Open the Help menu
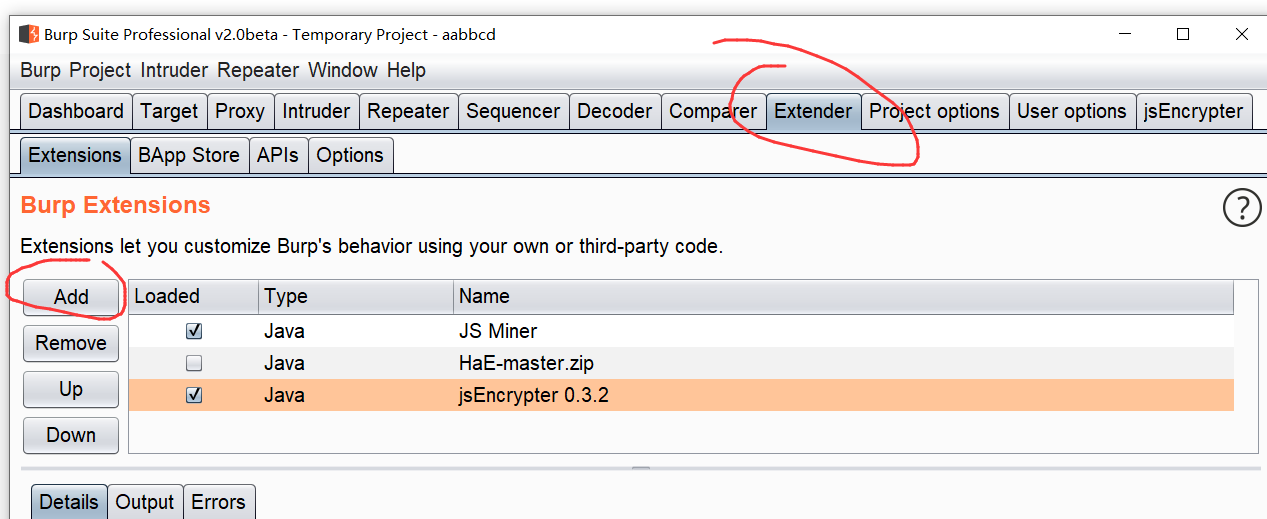1267x519 pixels. [x=406, y=70]
